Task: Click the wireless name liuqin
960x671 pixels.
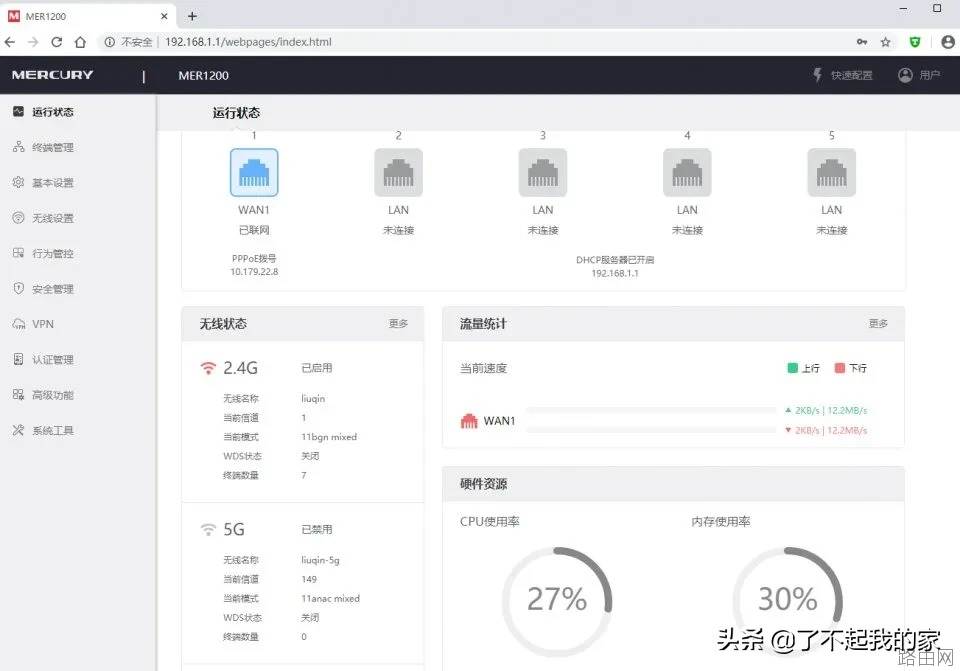Action: [x=313, y=399]
